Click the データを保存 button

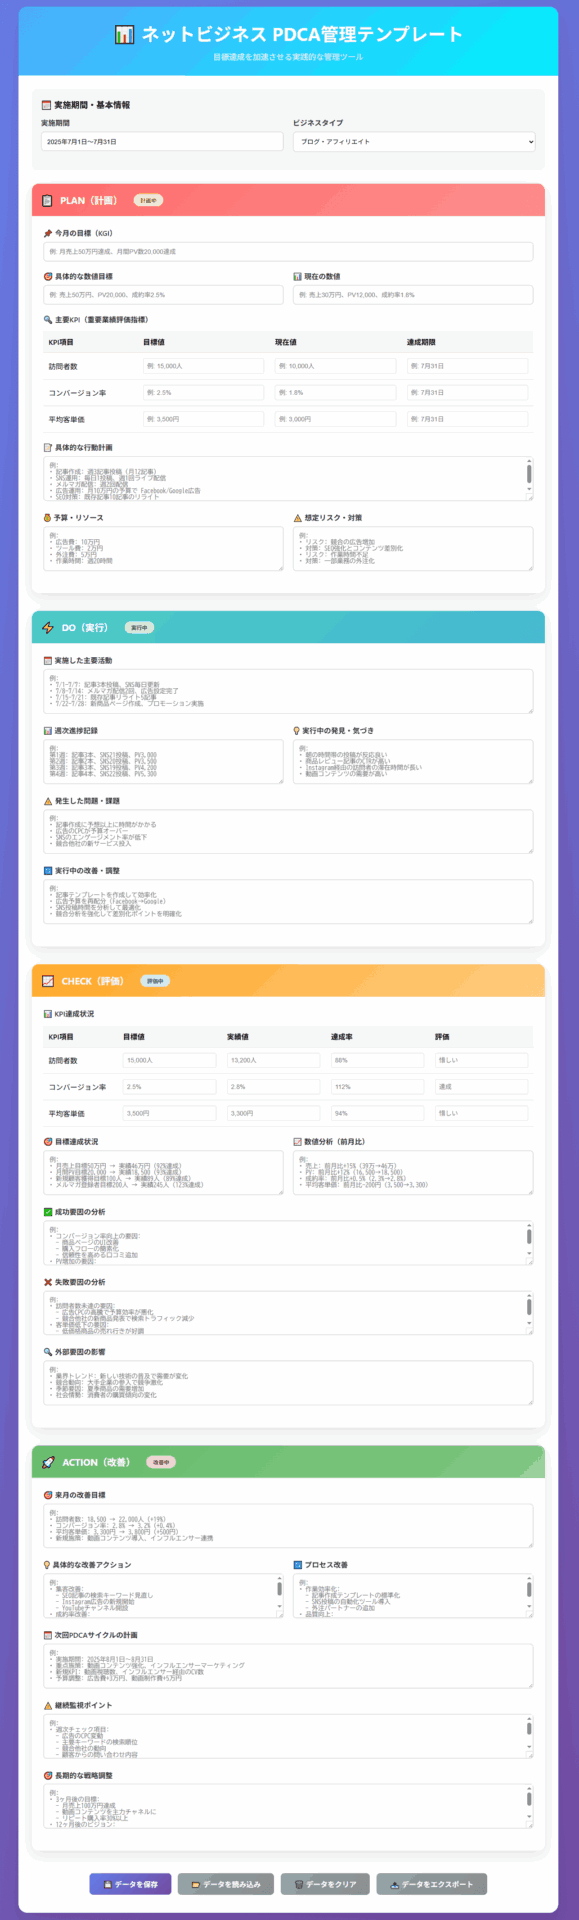click(x=131, y=1884)
